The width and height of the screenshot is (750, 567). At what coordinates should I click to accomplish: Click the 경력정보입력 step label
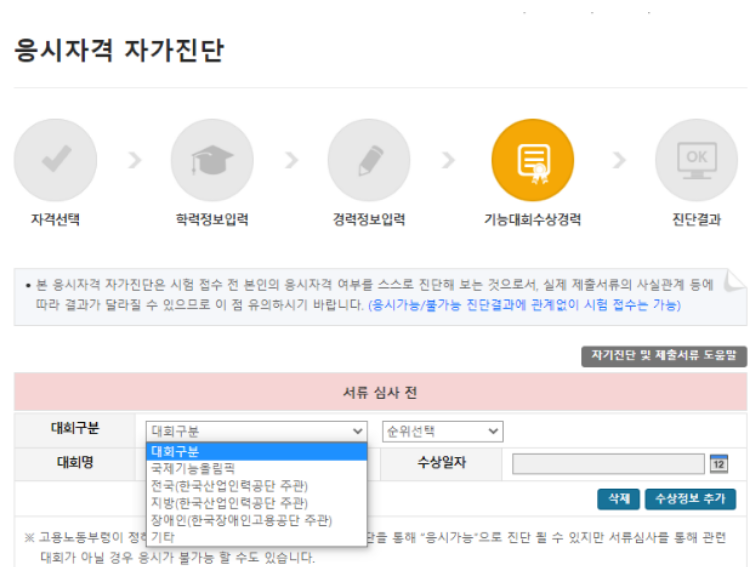click(369, 220)
